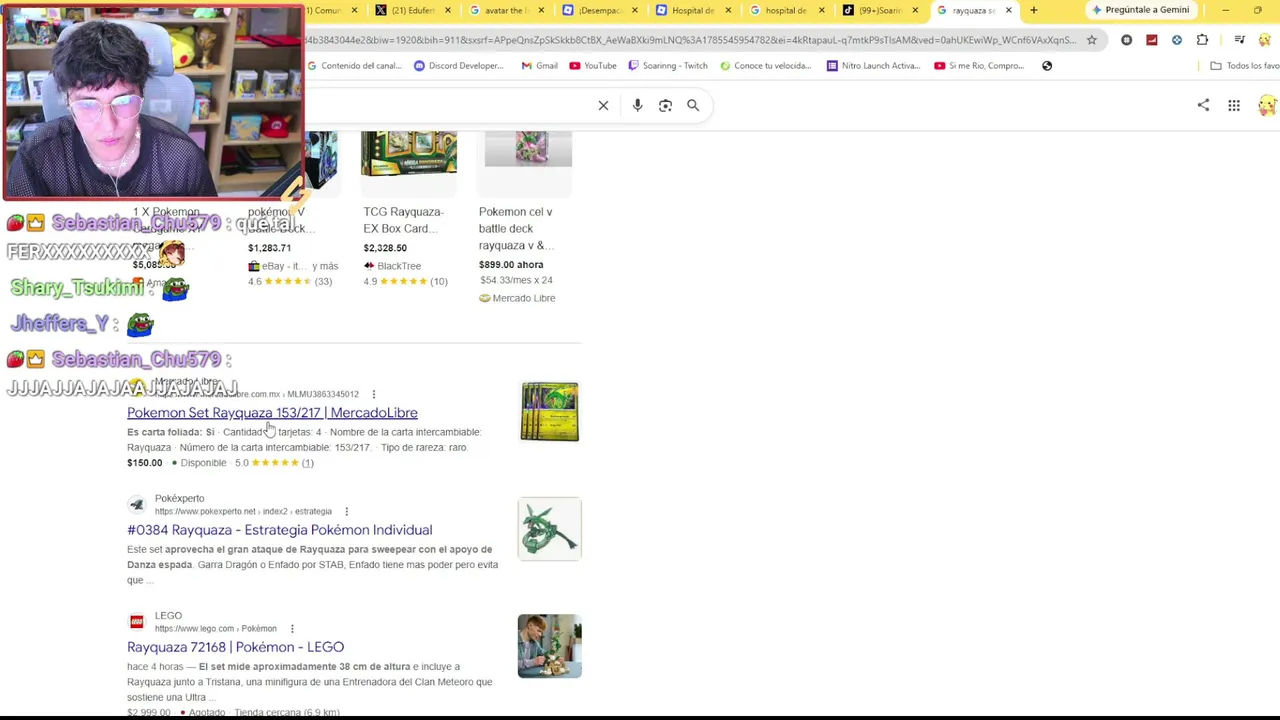Click the red extension icon in the toolbar

1152,40
